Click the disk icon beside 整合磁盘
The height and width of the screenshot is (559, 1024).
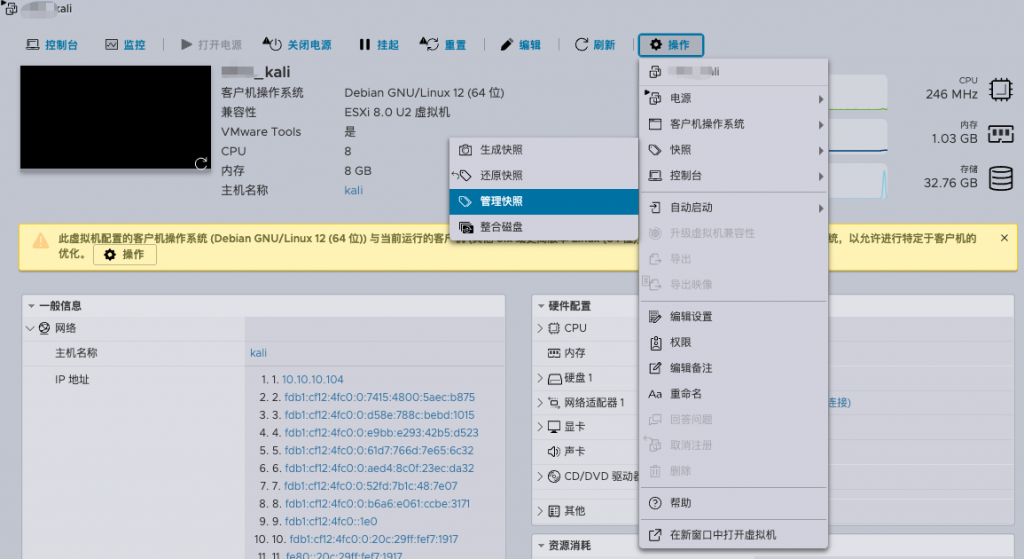(x=466, y=227)
